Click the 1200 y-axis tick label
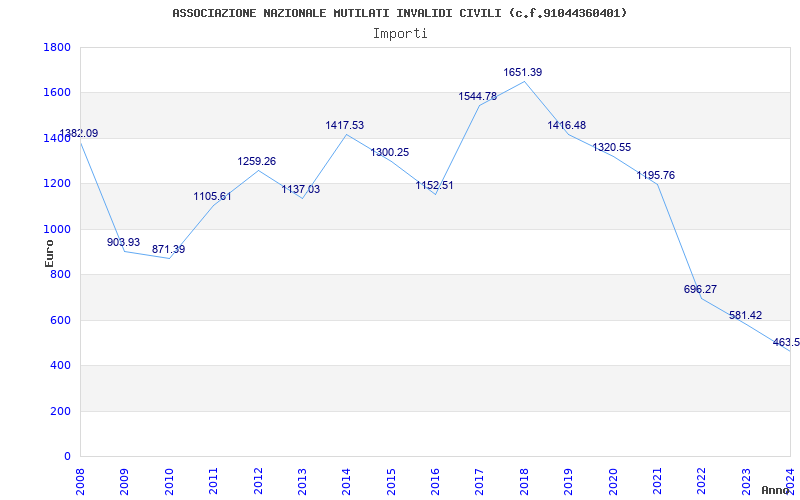800x500 pixels. pos(57,184)
